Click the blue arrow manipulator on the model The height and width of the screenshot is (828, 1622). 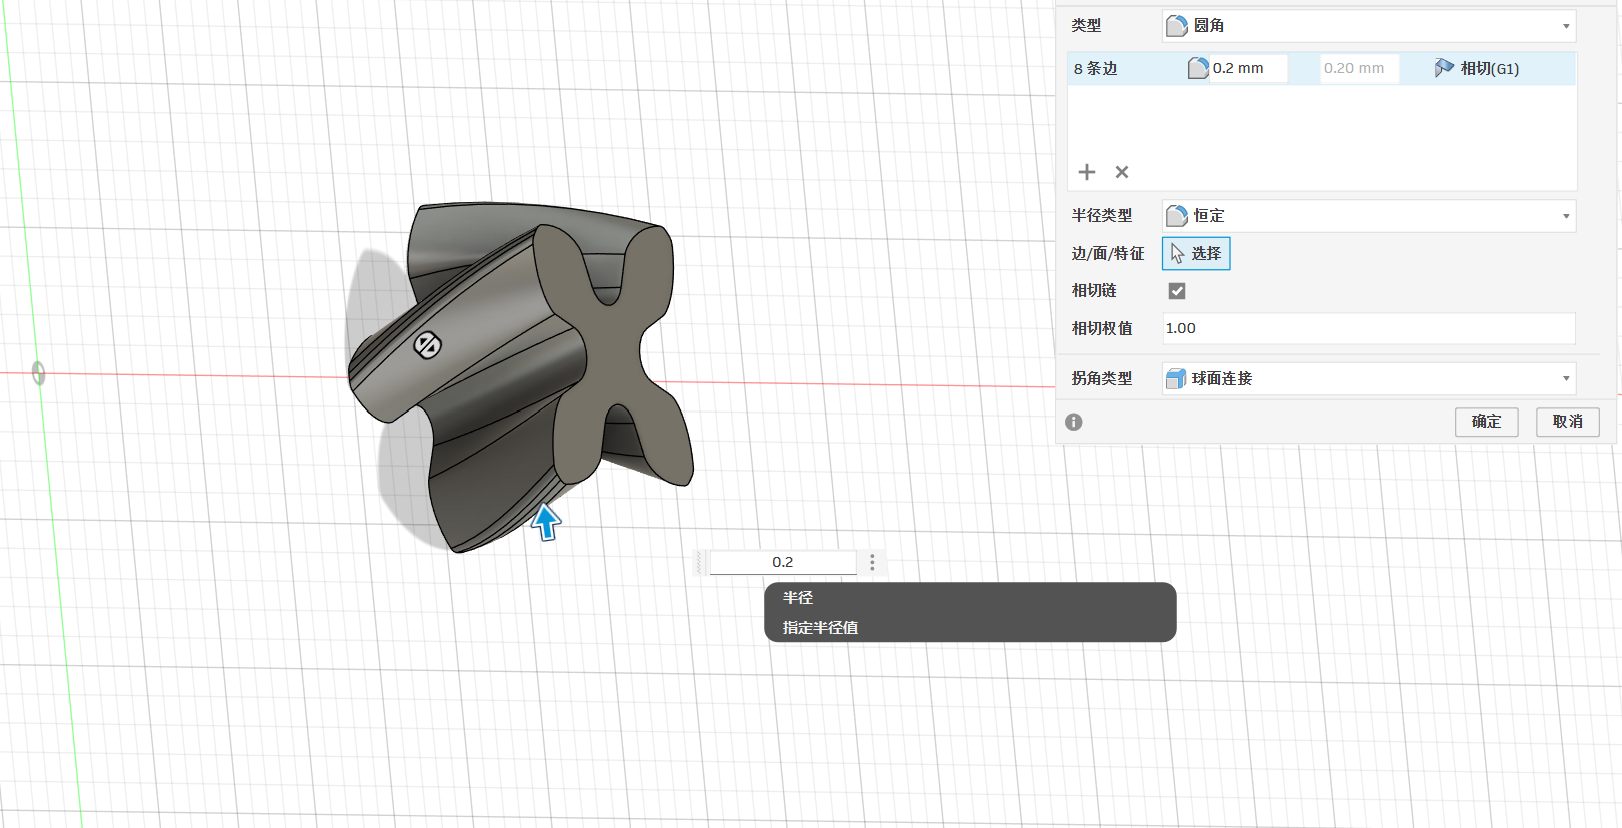pos(546,521)
